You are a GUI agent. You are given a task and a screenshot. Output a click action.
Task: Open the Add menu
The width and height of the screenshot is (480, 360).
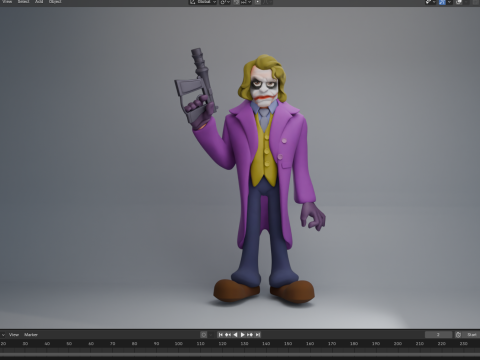click(39, 2)
